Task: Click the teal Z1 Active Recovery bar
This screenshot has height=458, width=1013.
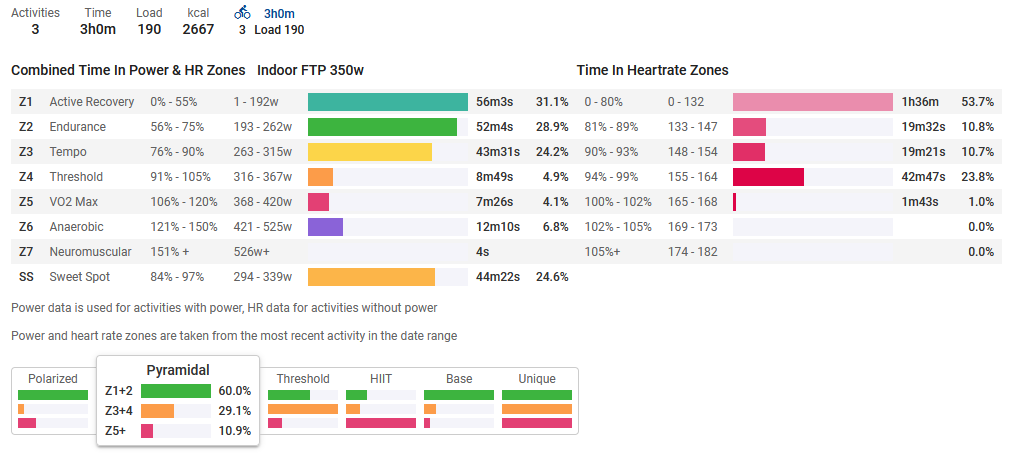Action: [388, 102]
